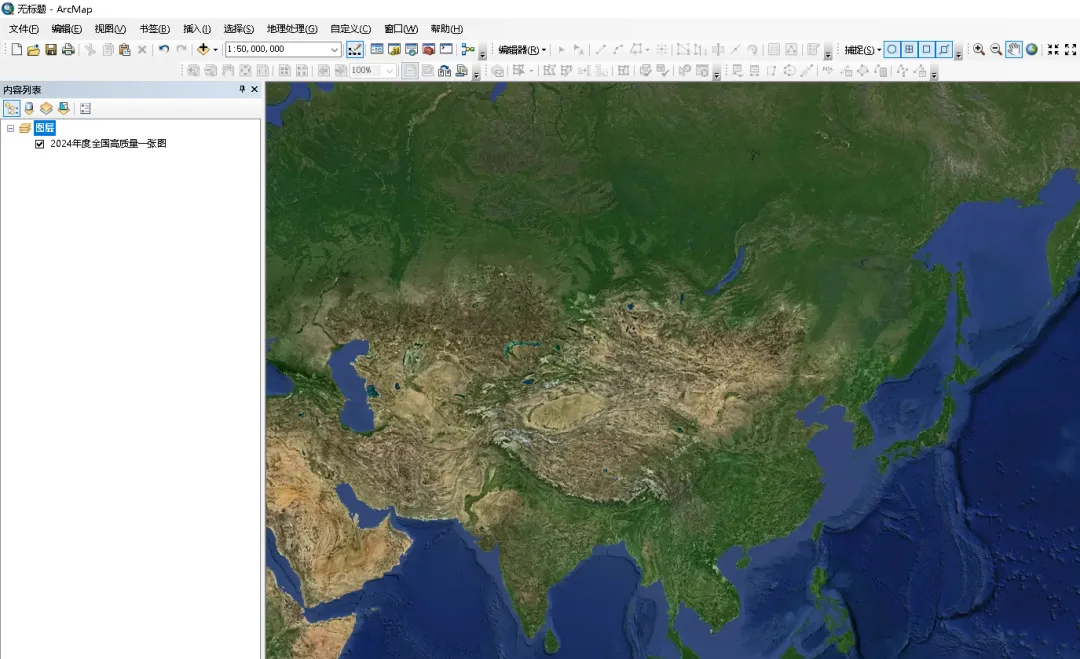Select the 2024年度全国高质量一张图 layer name
1080x659 pixels.
(108, 143)
